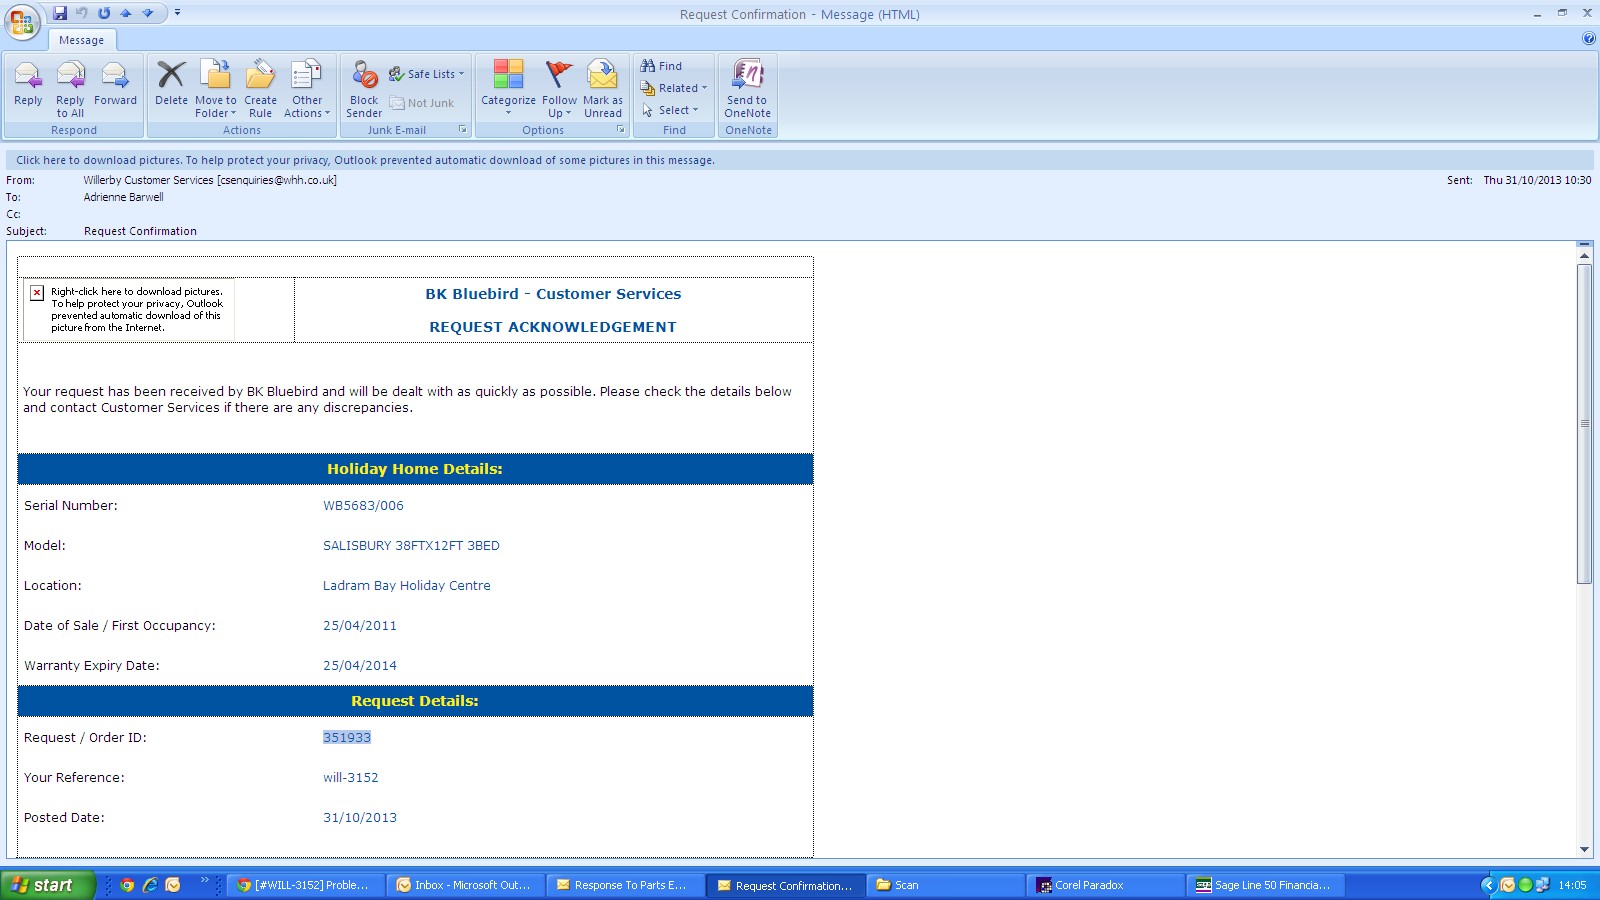Send this message to OneNote
Image resolution: width=1600 pixels, height=900 pixels.
[748, 88]
